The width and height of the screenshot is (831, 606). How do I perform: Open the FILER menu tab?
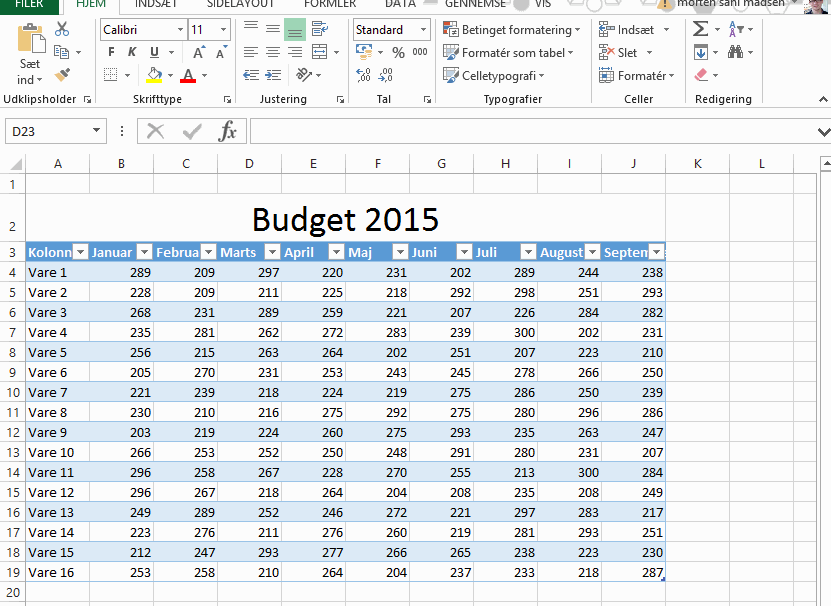(28, 4)
